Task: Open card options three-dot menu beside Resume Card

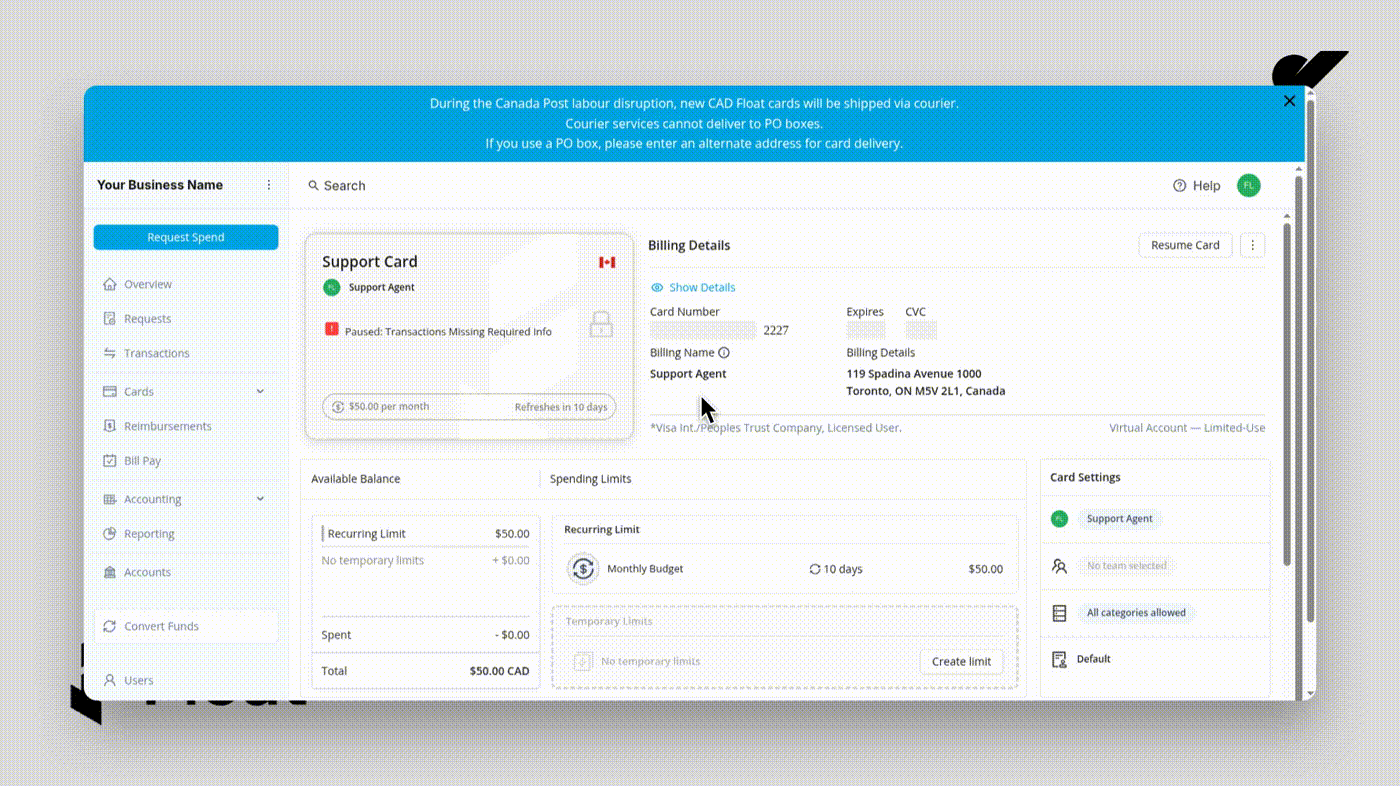Action: tap(1252, 245)
